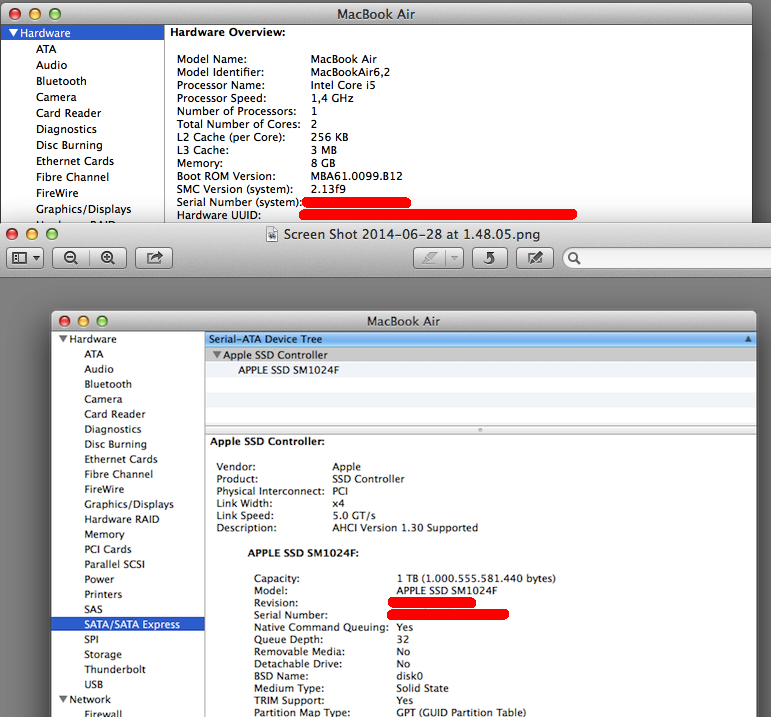Select ATA in the top window sidebar

46,49
